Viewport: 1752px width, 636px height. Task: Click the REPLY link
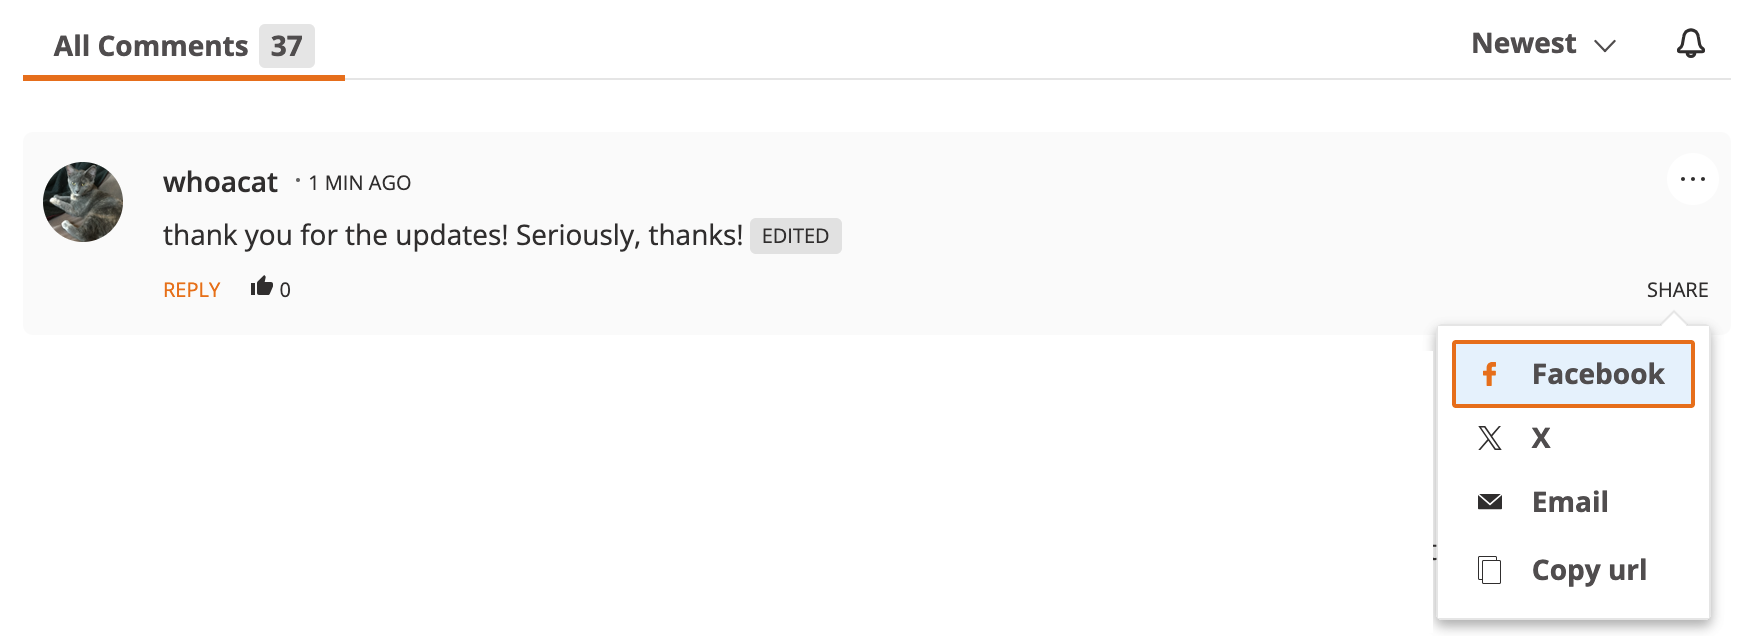click(191, 289)
